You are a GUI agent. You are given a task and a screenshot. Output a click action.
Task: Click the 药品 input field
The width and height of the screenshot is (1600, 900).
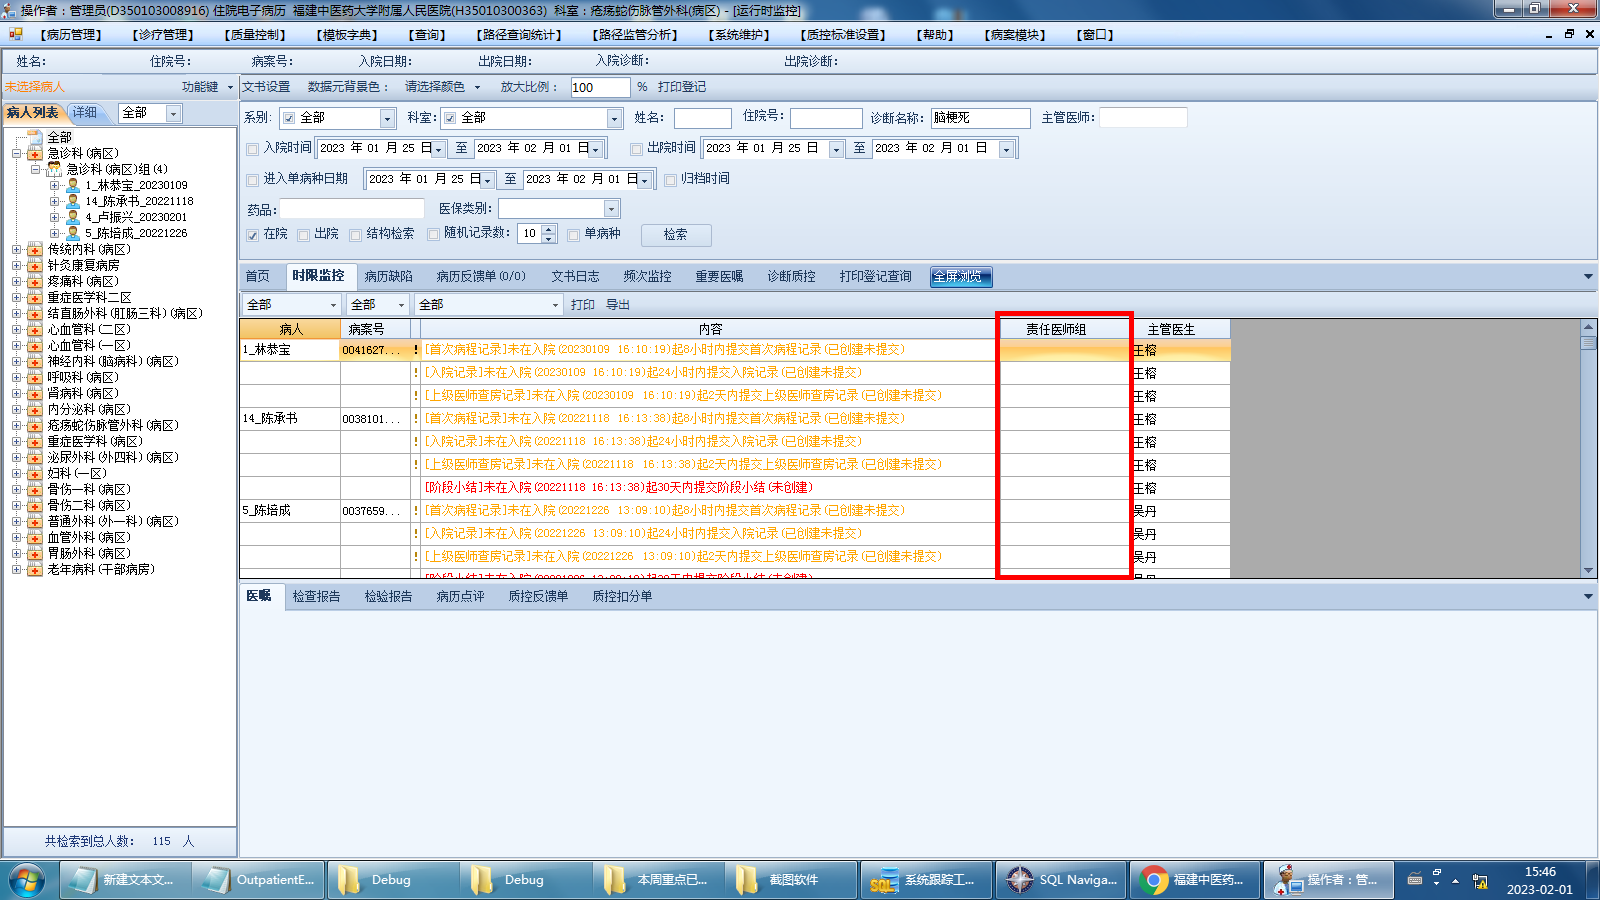point(352,209)
